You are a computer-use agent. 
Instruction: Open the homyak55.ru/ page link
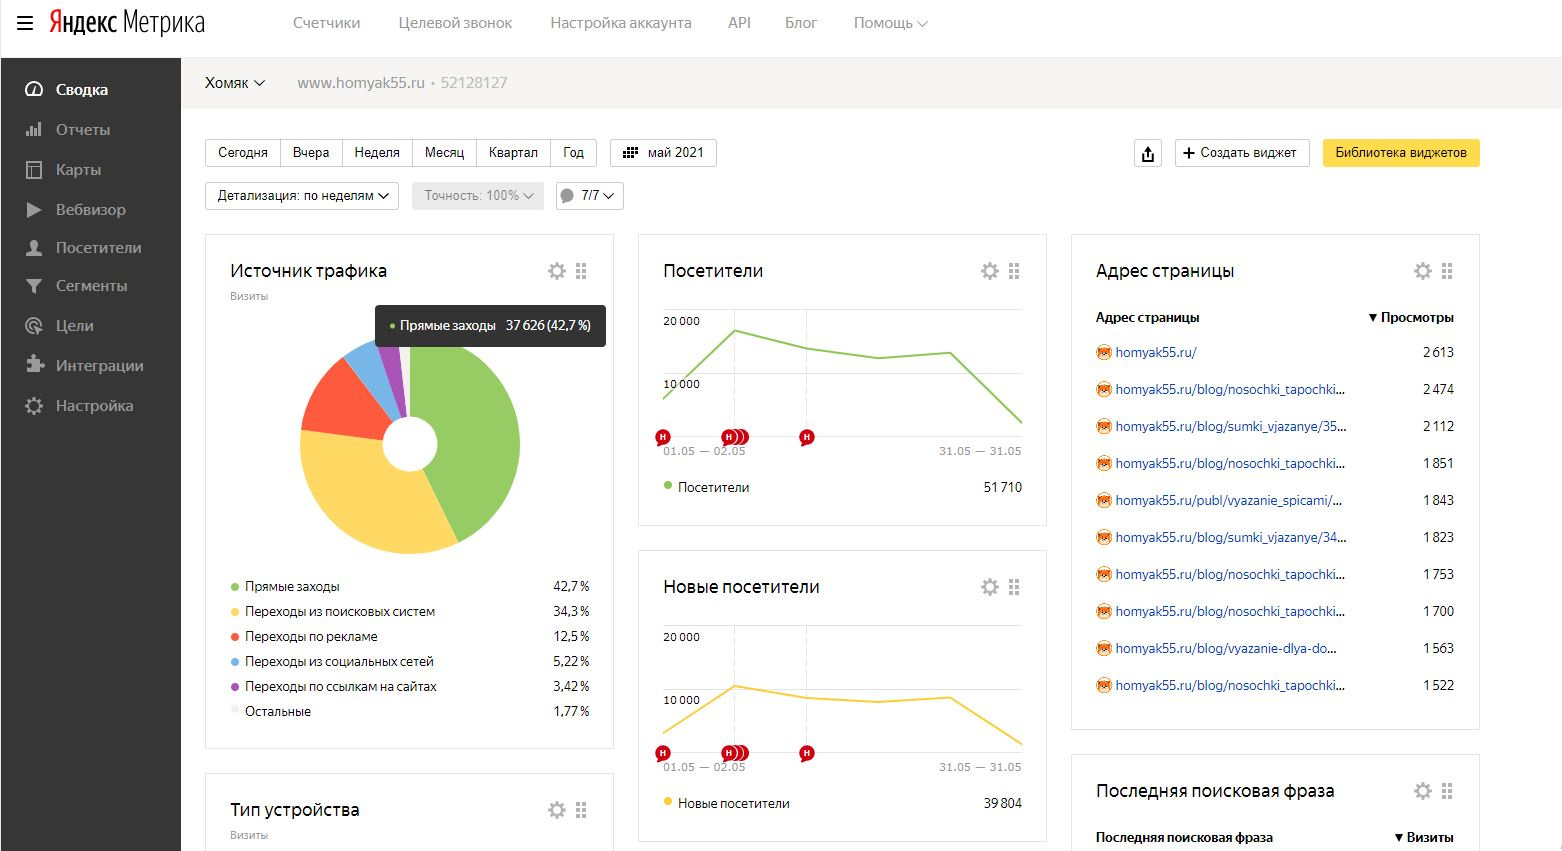coord(1155,353)
